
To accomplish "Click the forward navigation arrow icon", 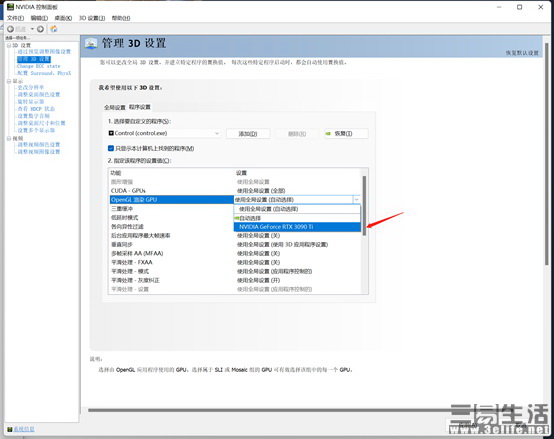I will [x=40, y=29].
